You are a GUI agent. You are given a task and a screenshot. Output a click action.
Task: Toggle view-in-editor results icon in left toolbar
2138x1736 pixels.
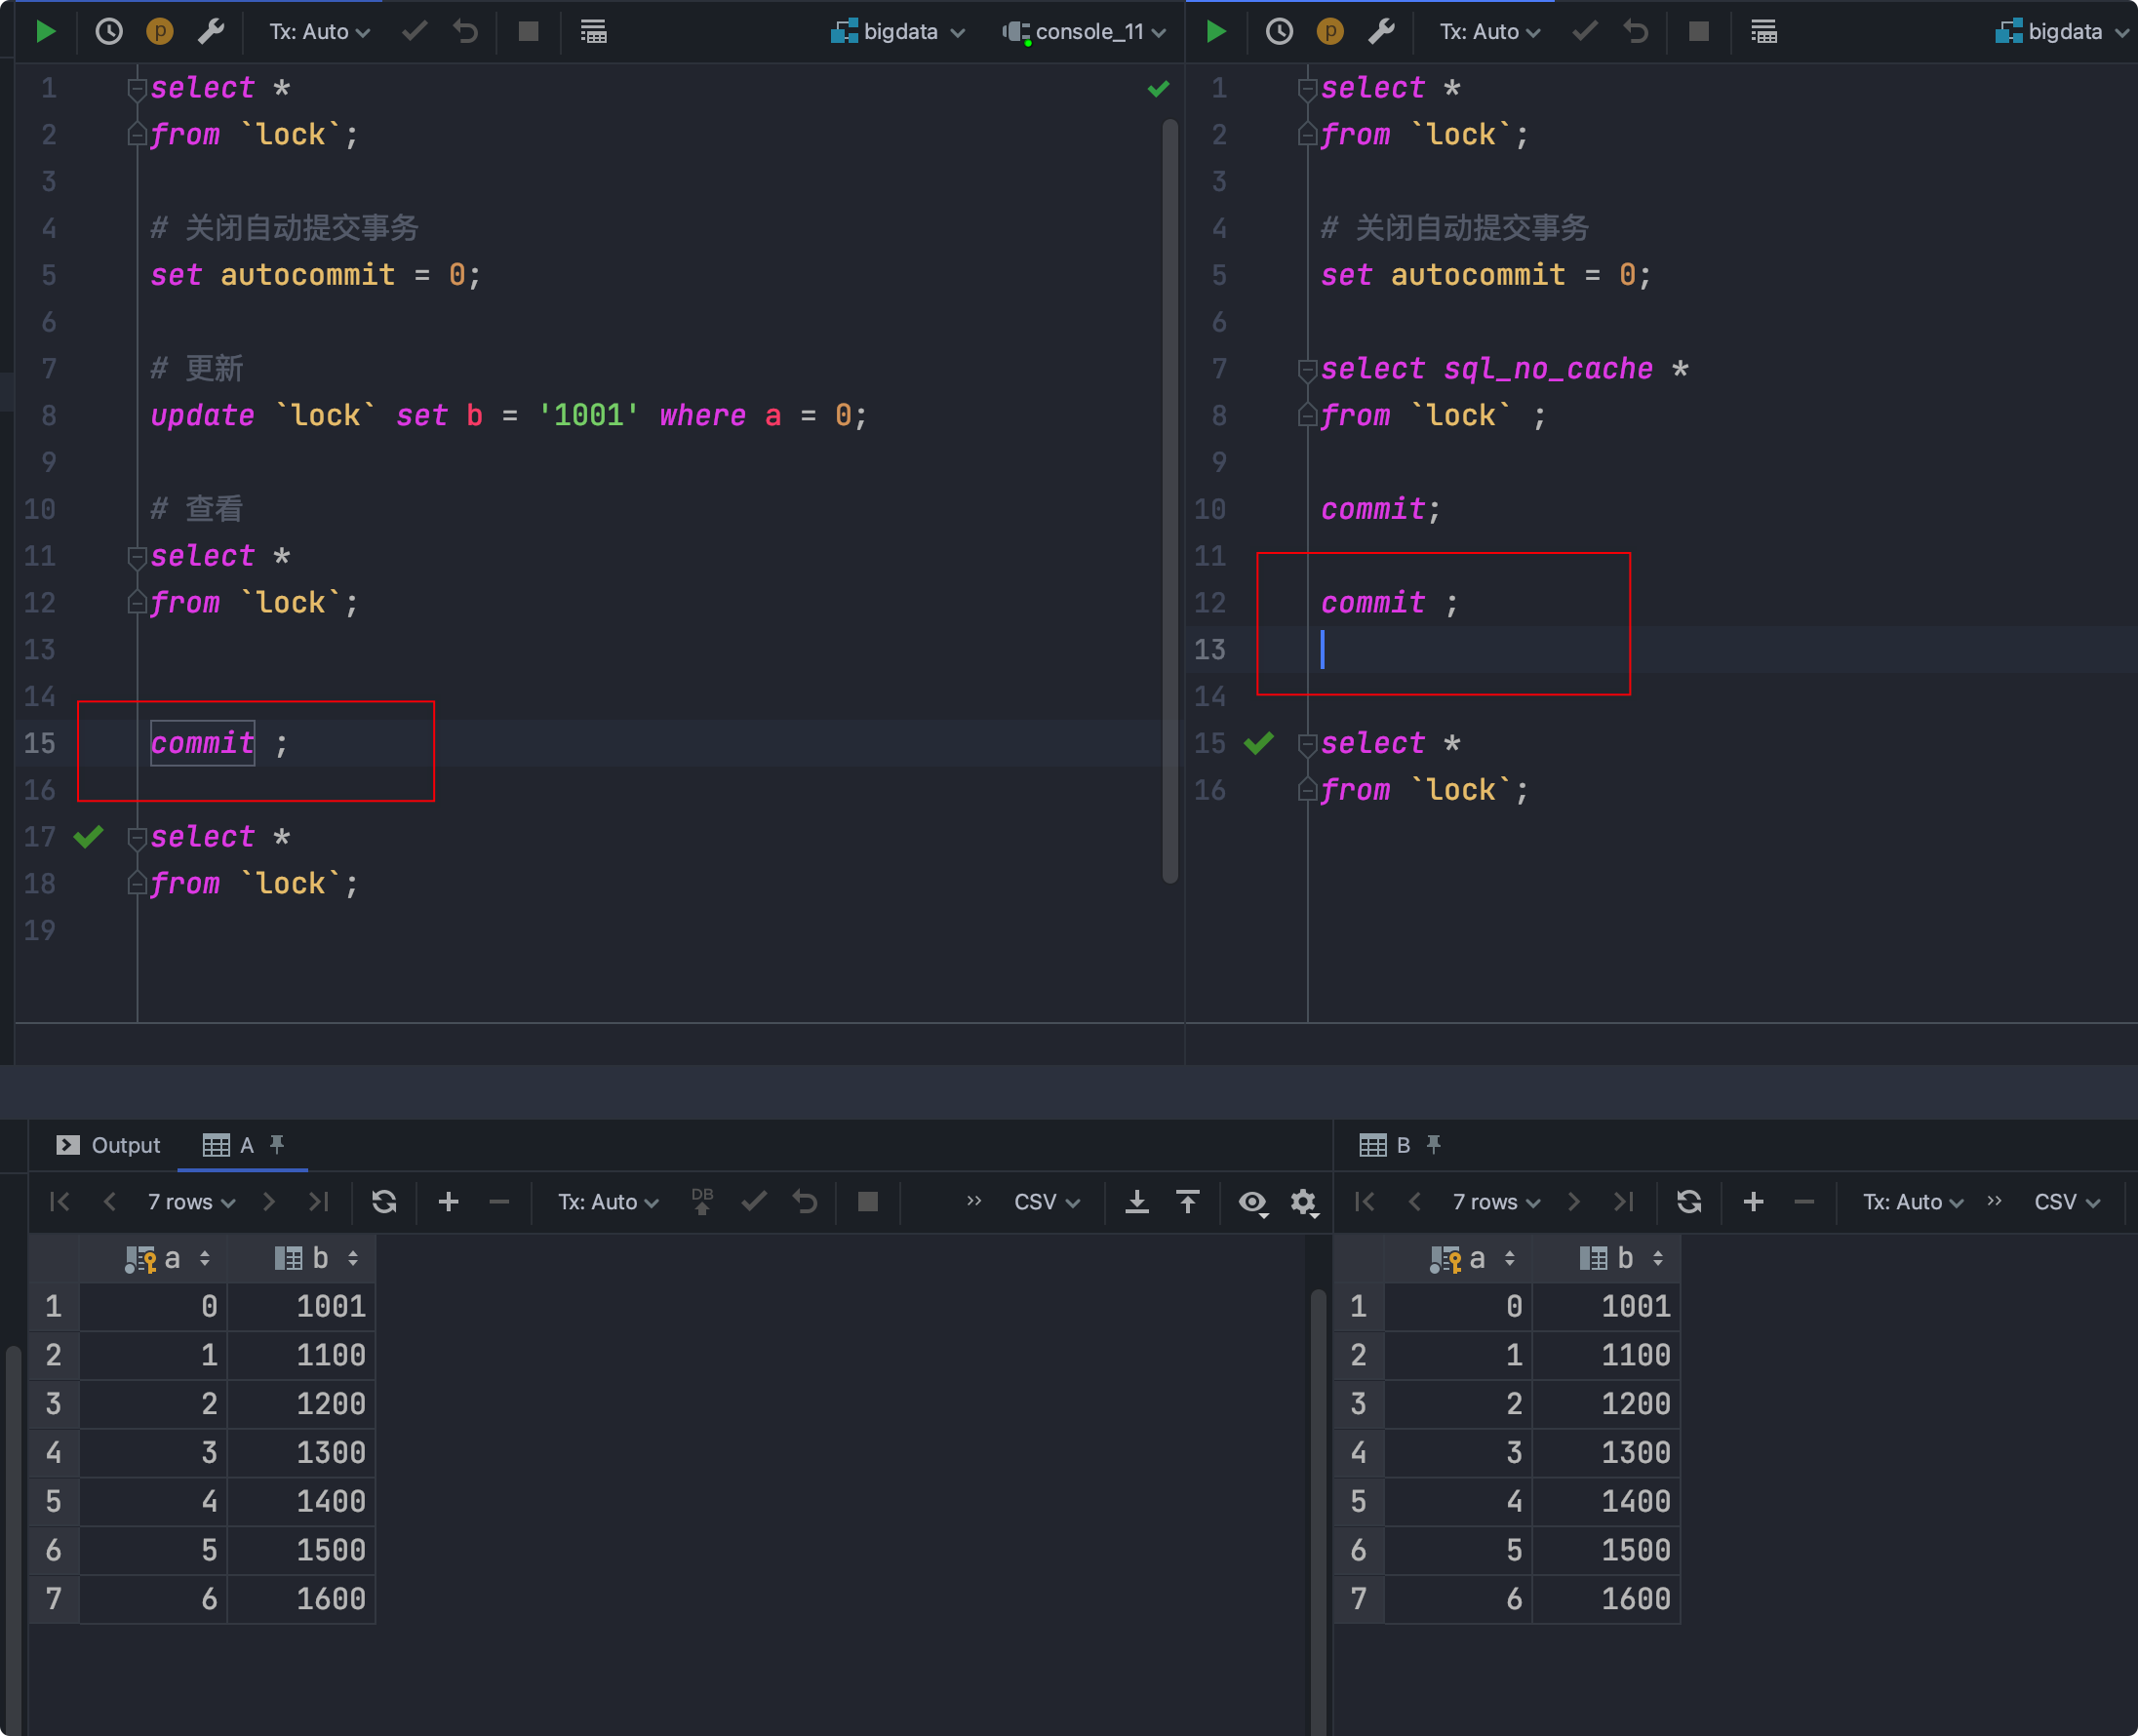[x=594, y=32]
